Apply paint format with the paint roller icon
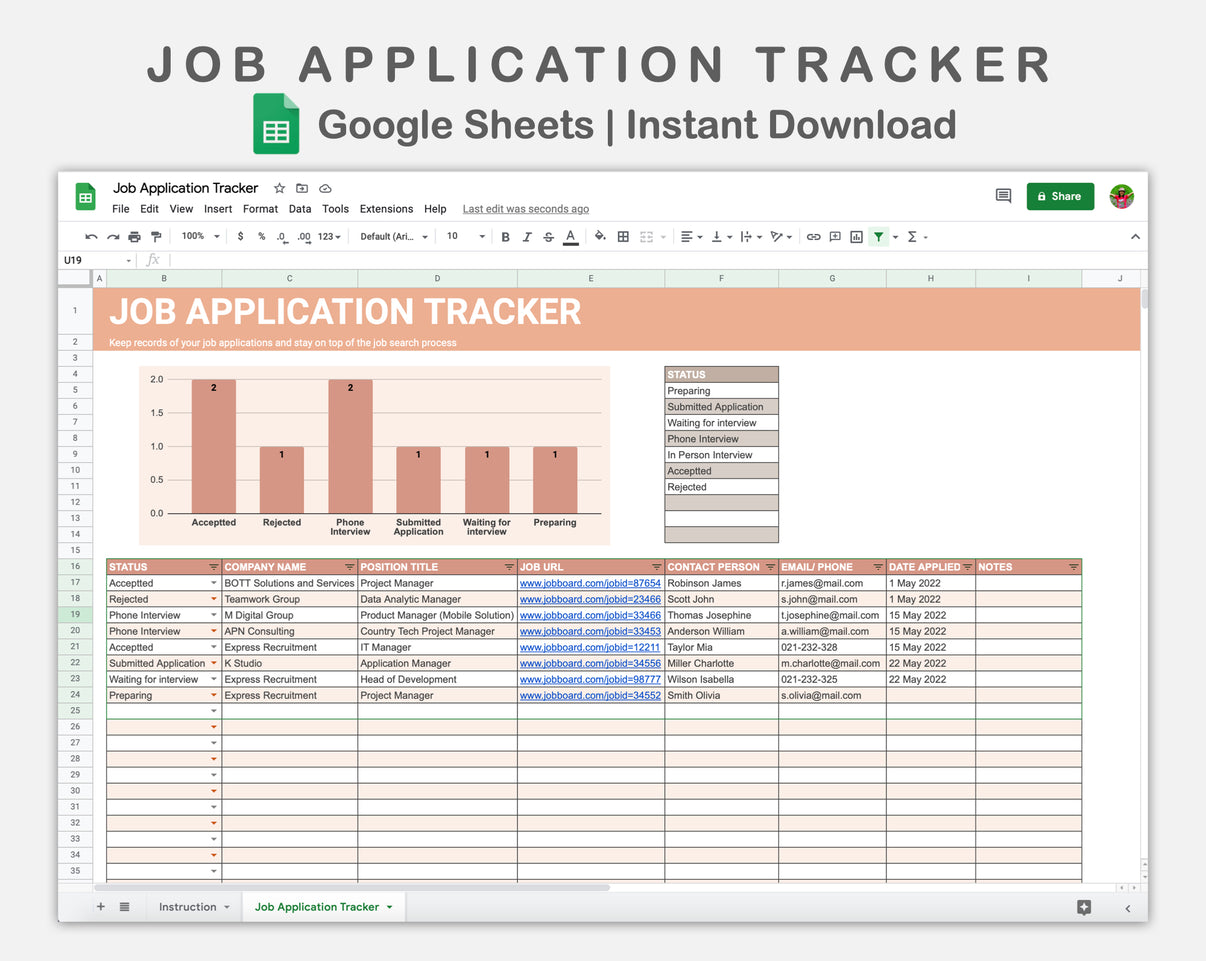This screenshot has width=1206, height=961. [157, 237]
